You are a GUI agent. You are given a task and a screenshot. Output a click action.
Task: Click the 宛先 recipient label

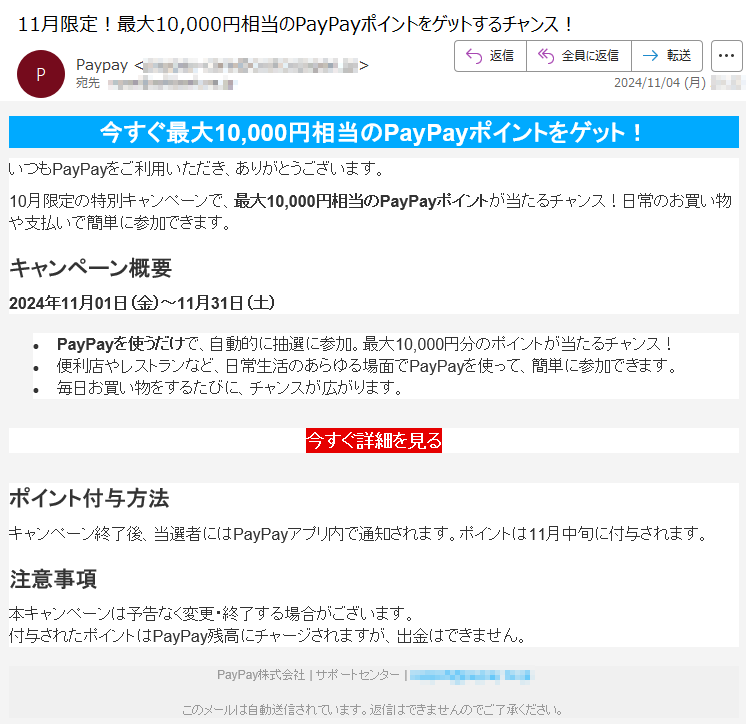click(88, 83)
